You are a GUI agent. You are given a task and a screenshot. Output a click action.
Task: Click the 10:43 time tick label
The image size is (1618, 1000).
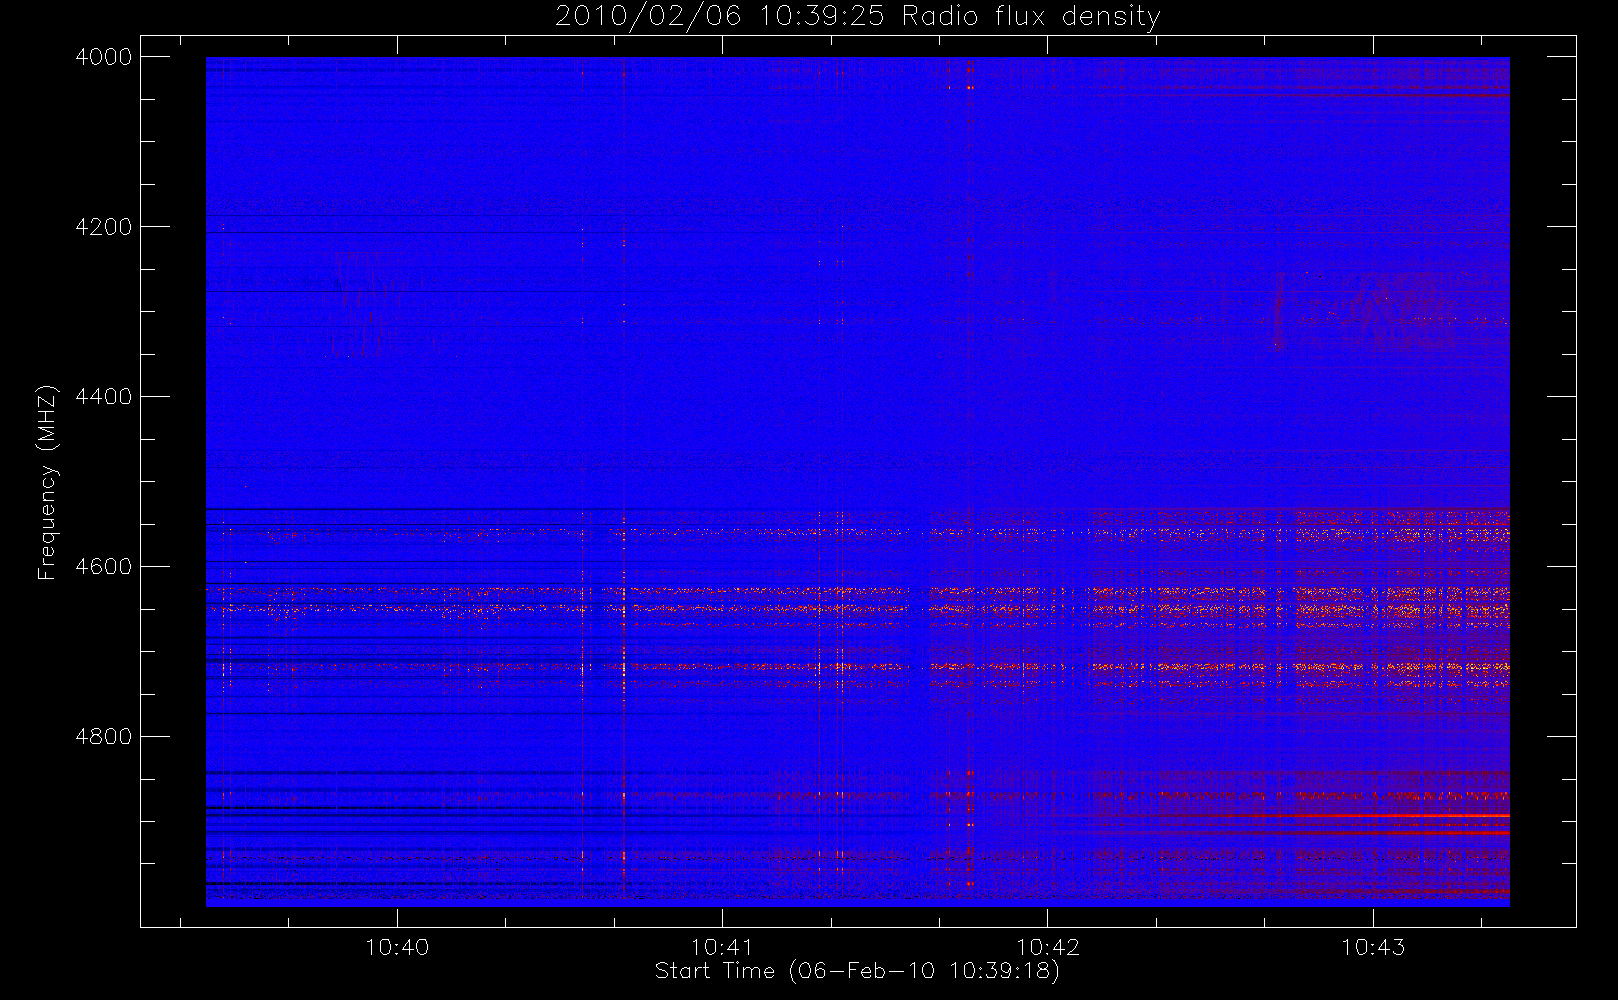(x=1372, y=946)
